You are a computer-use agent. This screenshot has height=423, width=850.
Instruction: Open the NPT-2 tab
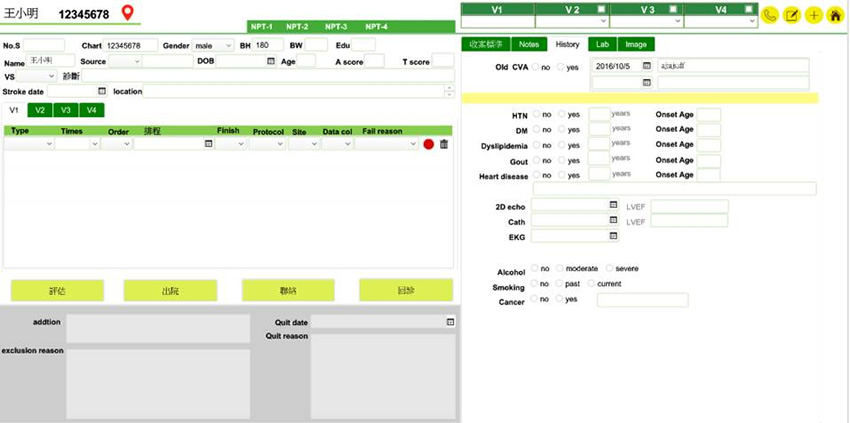(297, 26)
